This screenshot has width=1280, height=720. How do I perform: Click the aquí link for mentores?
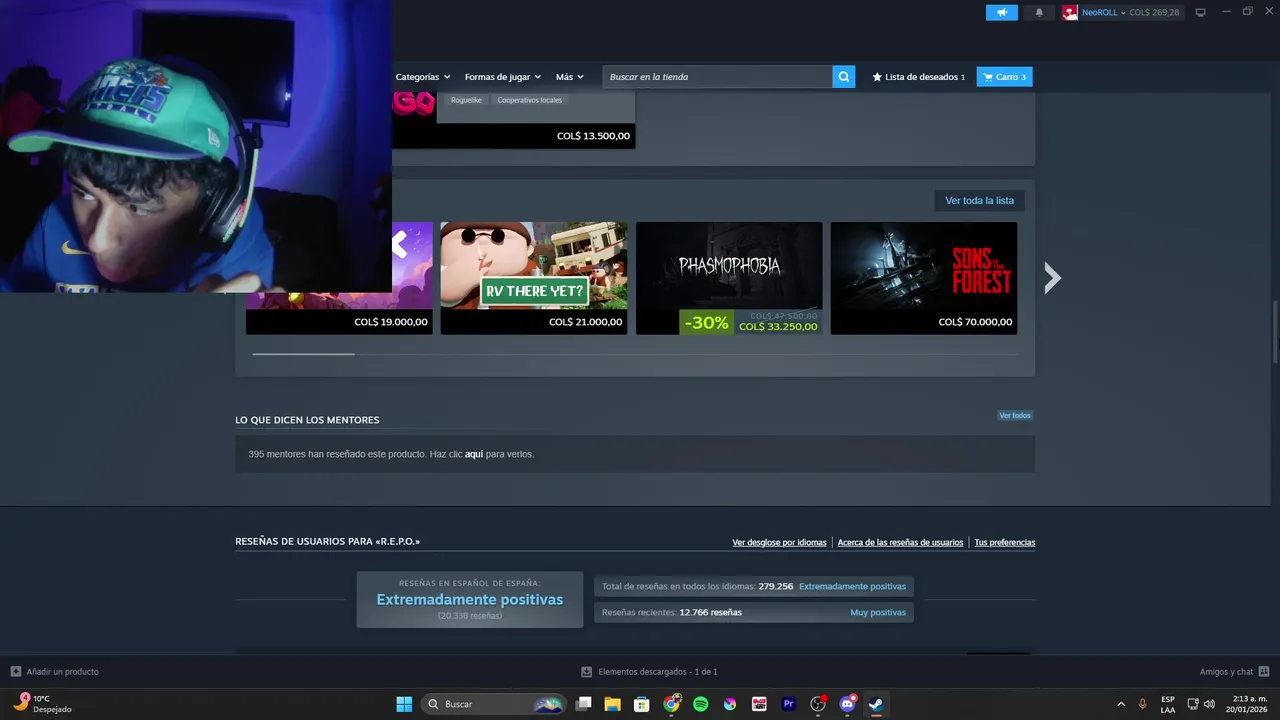(474, 454)
